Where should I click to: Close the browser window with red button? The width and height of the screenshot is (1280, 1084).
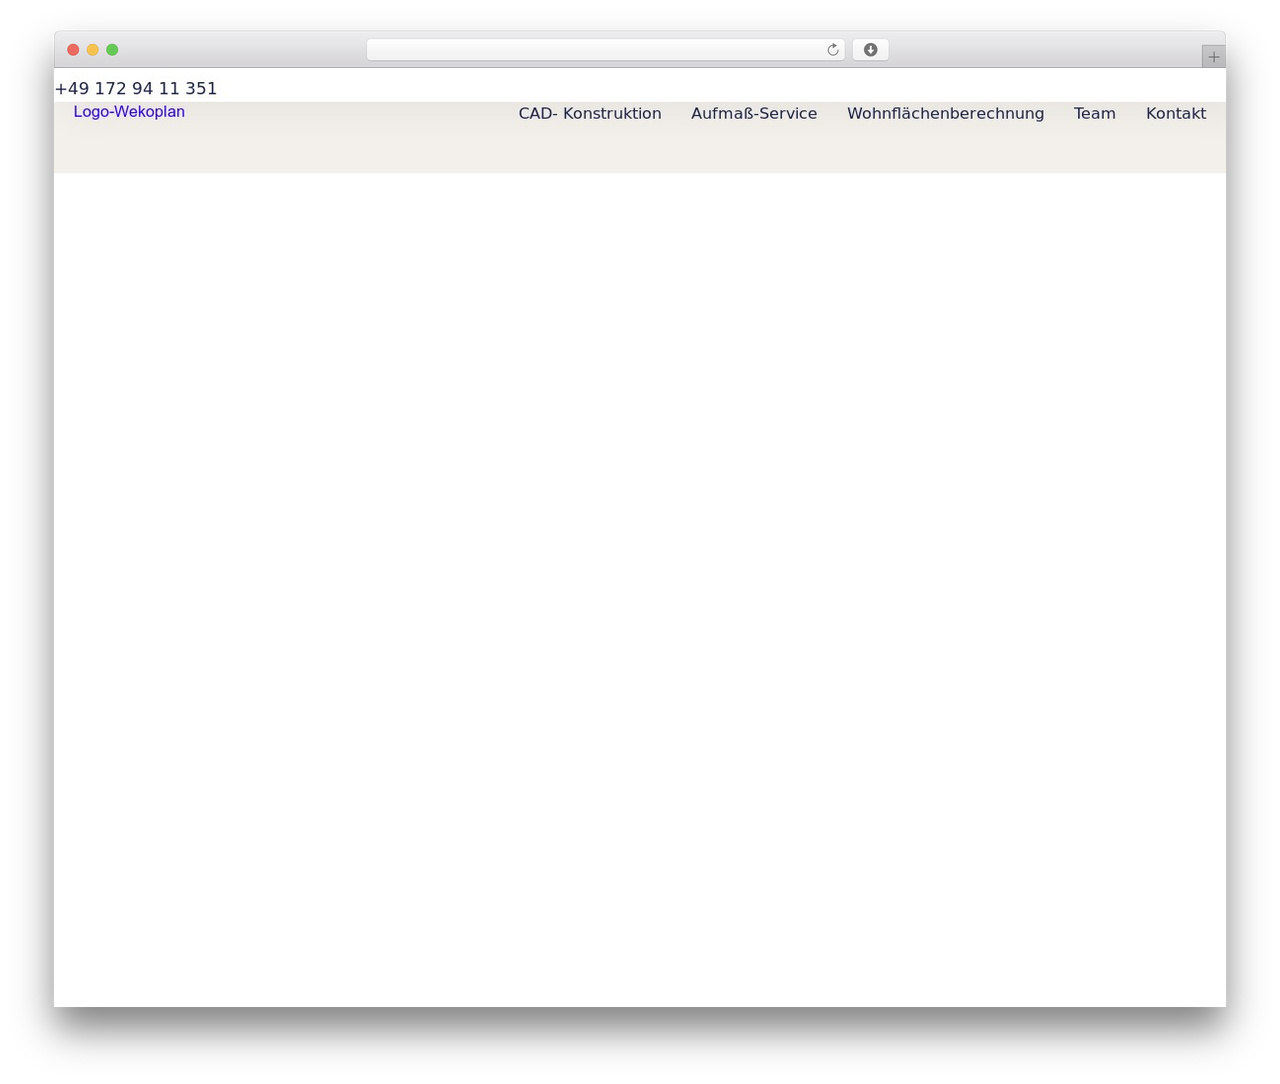click(73, 50)
